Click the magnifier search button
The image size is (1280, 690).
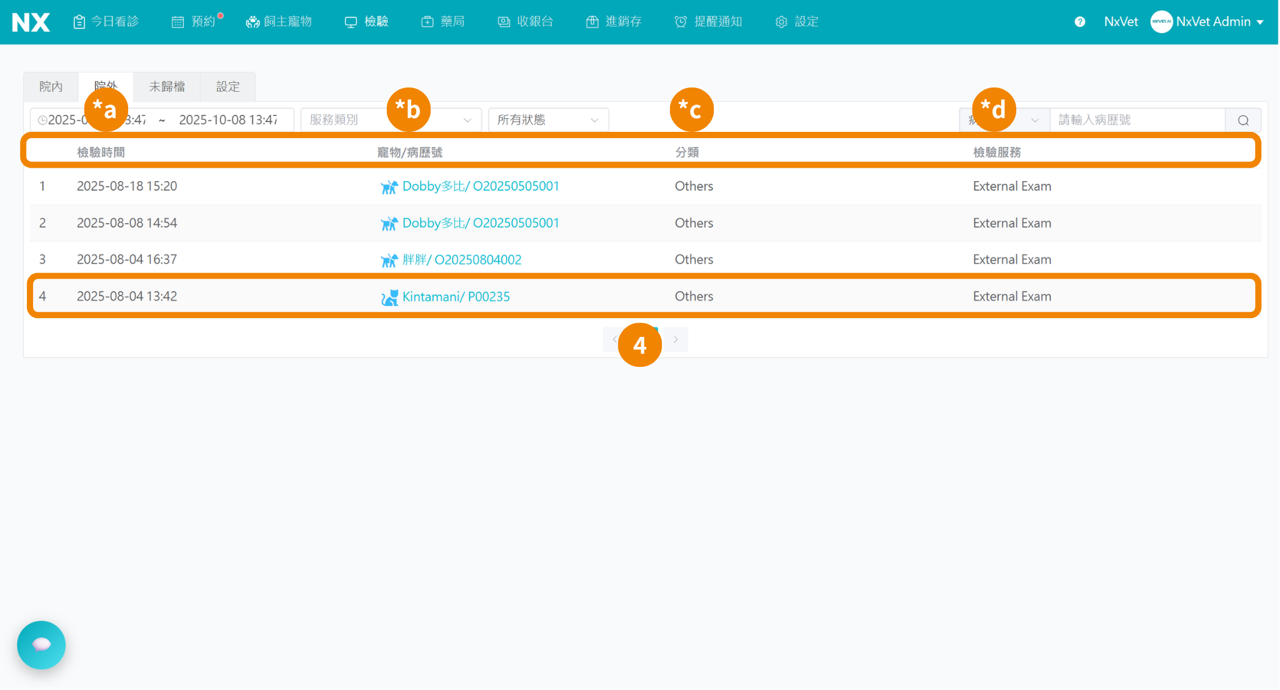click(1243, 120)
